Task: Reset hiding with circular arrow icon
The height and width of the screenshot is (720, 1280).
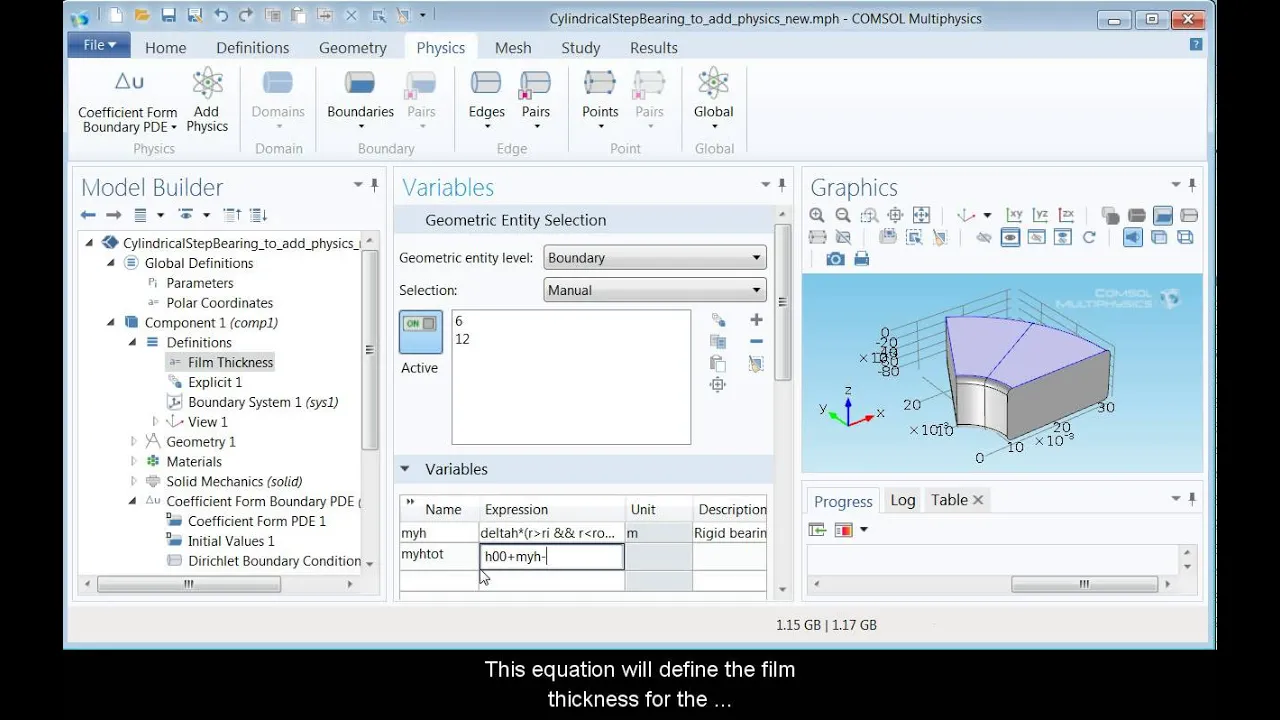Action: [1089, 237]
